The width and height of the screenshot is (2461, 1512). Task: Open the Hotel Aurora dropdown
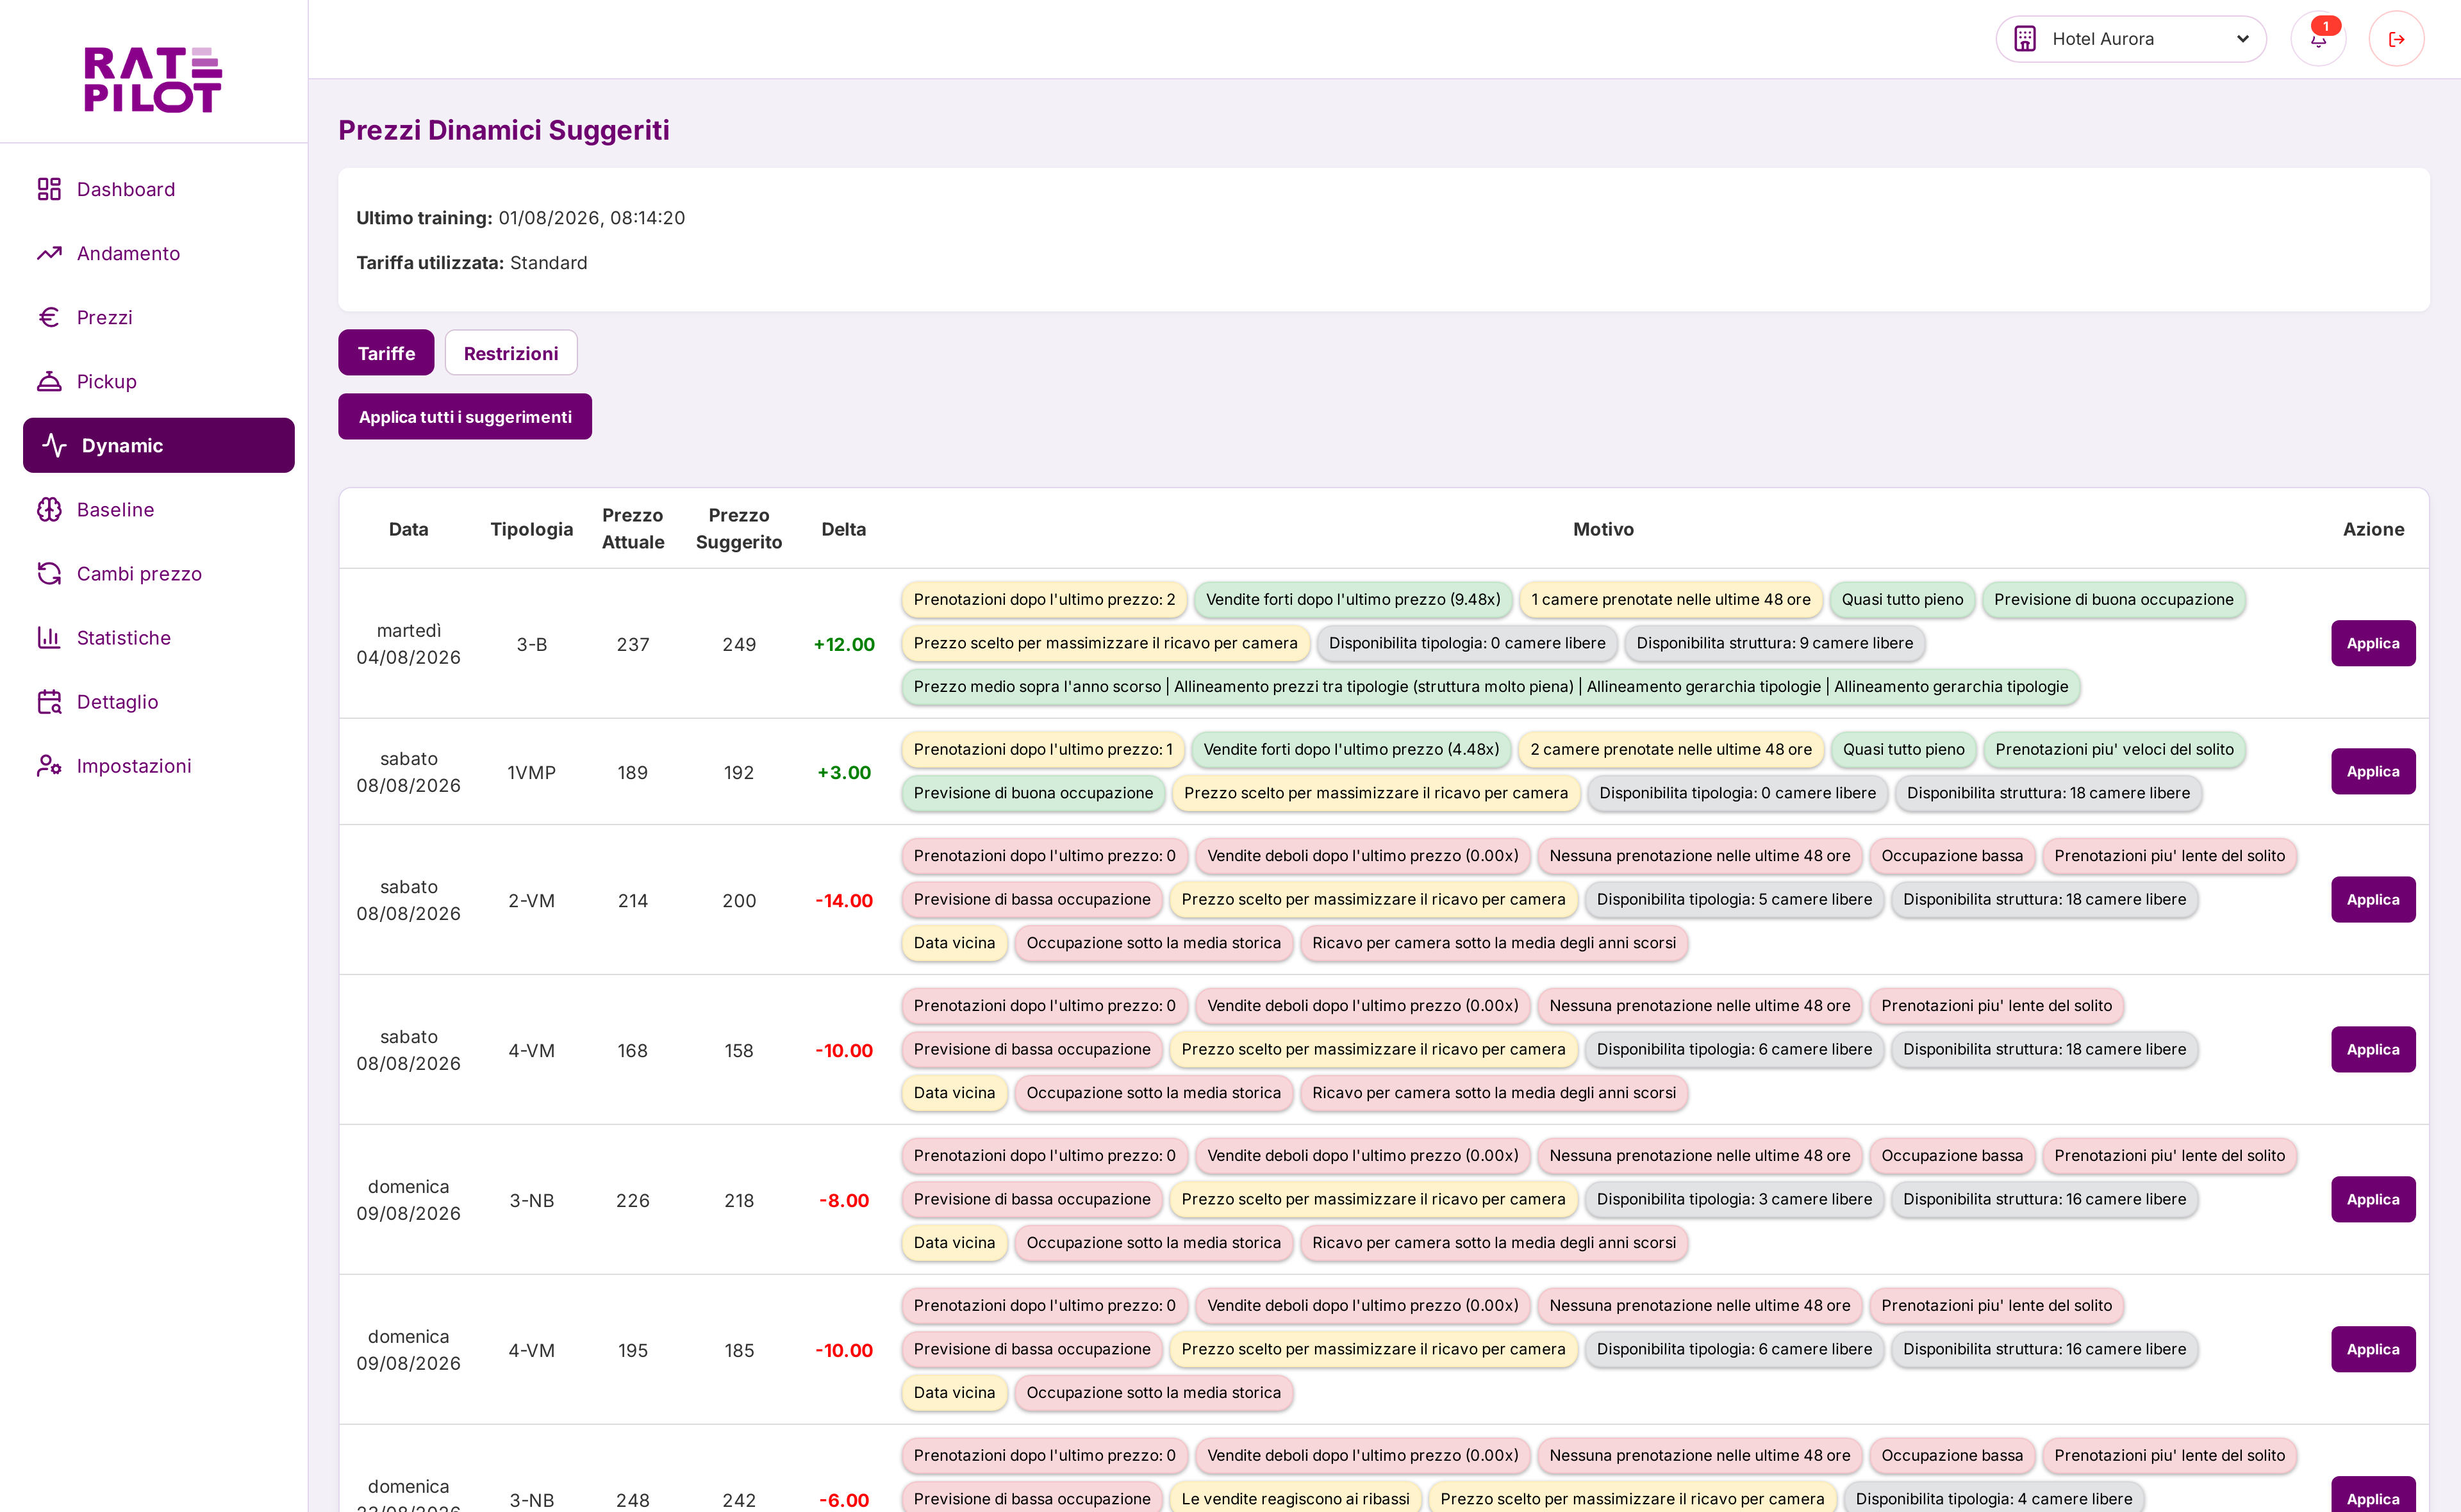[2131, 39]
